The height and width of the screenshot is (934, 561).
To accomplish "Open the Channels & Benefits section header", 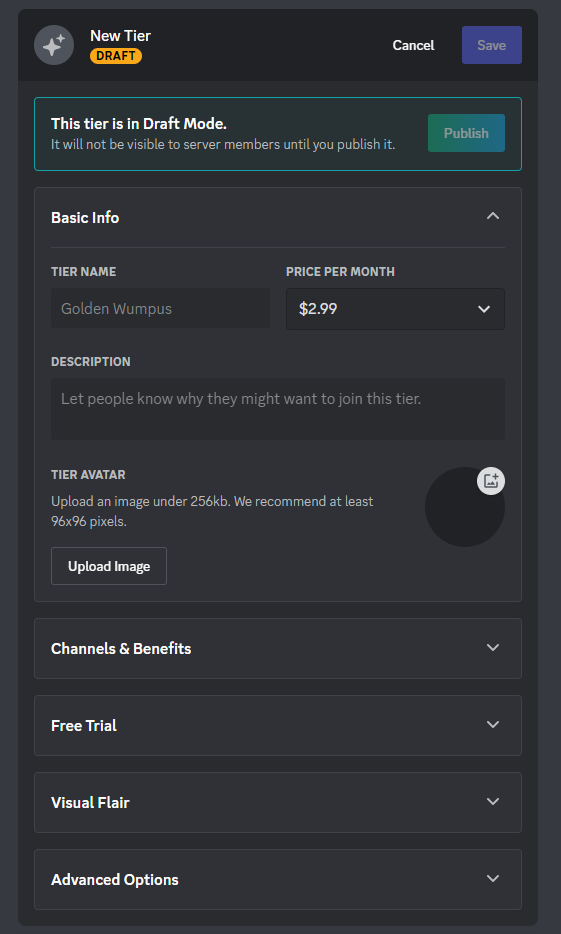I will tap(278, 649).
